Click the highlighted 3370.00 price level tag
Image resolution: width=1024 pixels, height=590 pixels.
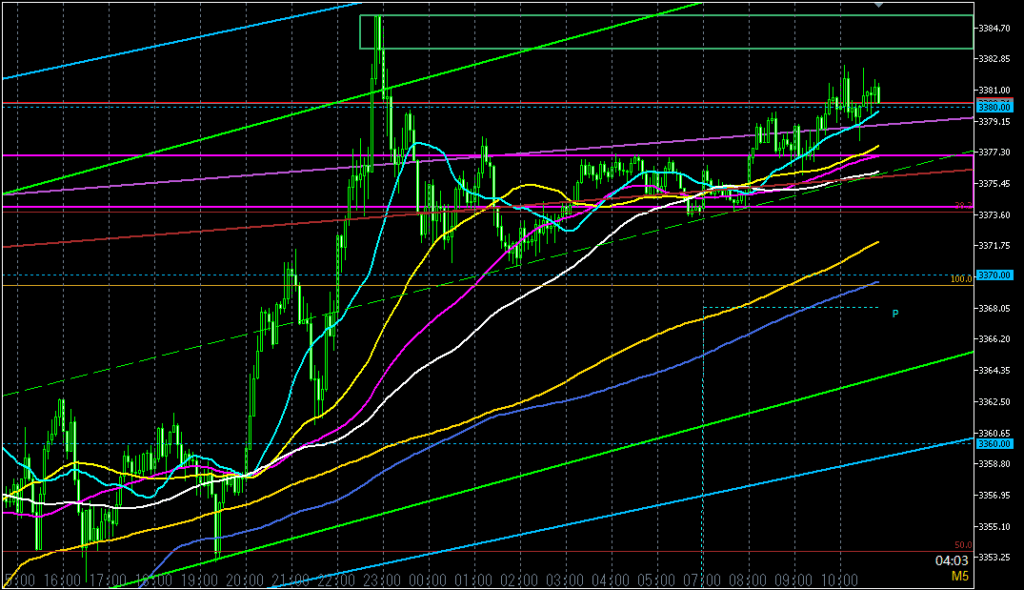[x=994, y=275]
